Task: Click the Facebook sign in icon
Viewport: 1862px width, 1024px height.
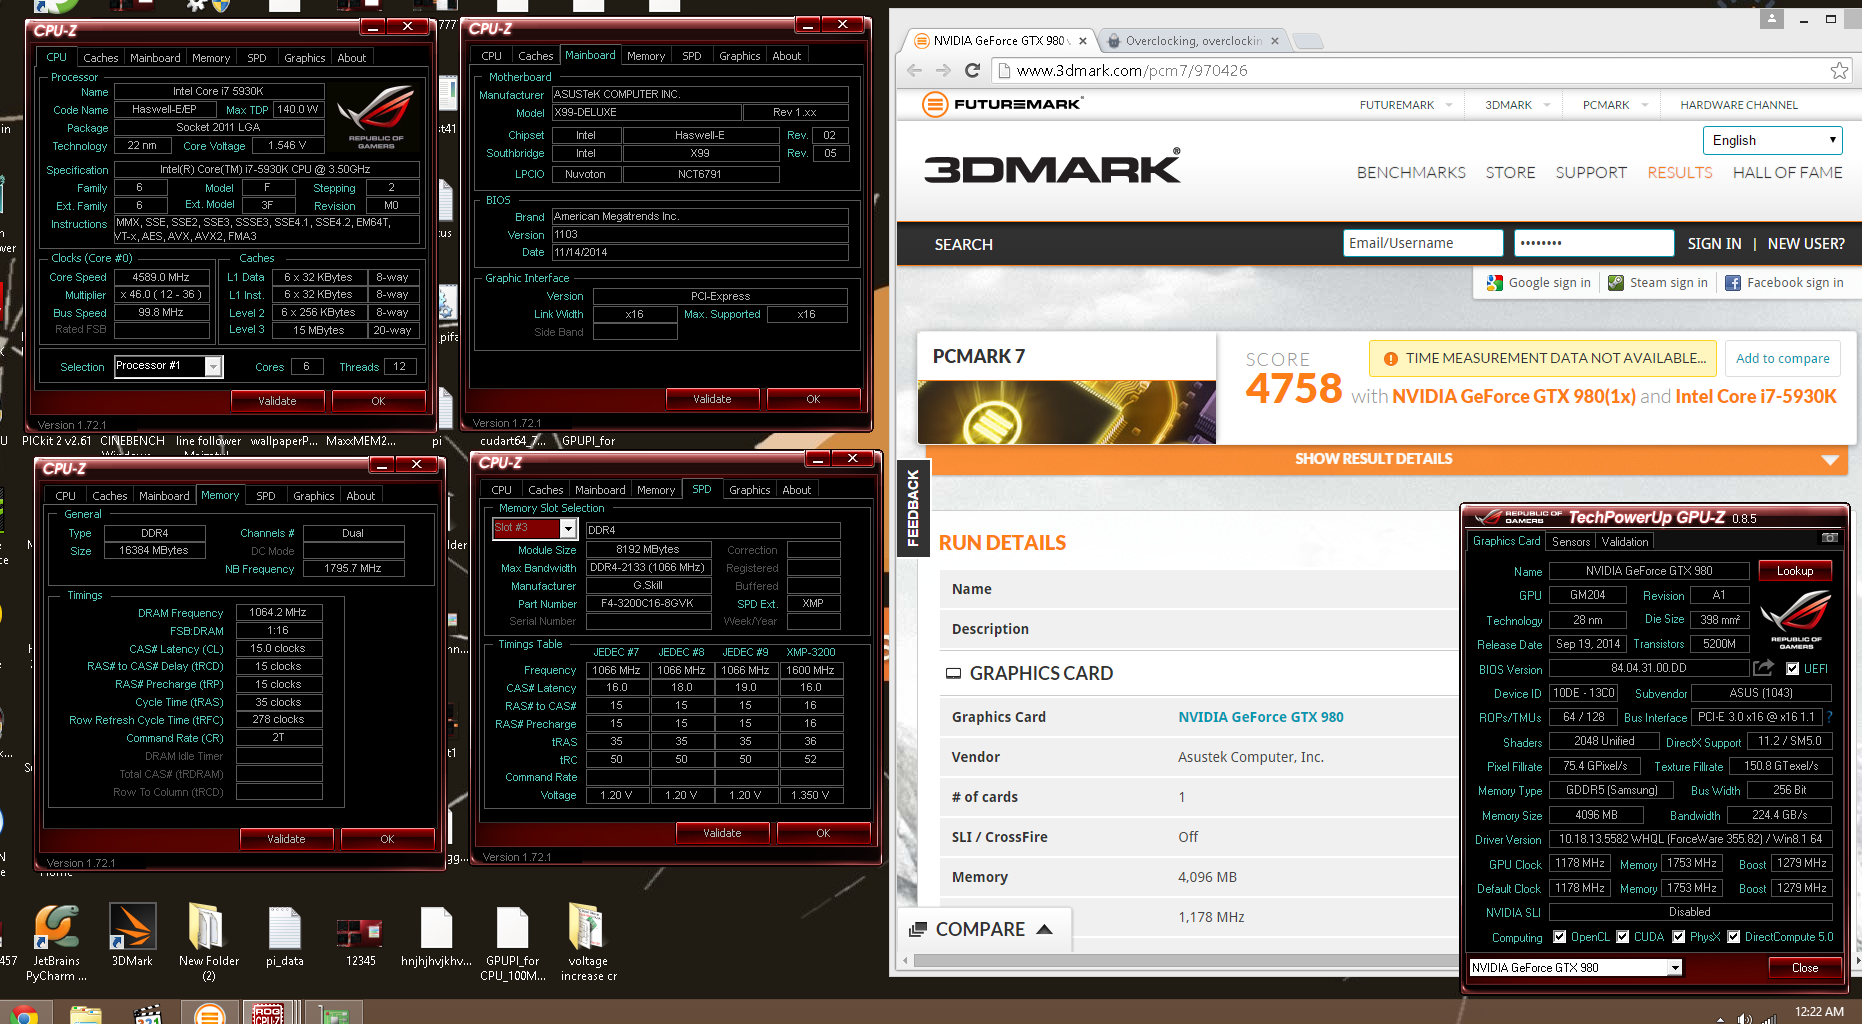Action: pos(1733,283)
